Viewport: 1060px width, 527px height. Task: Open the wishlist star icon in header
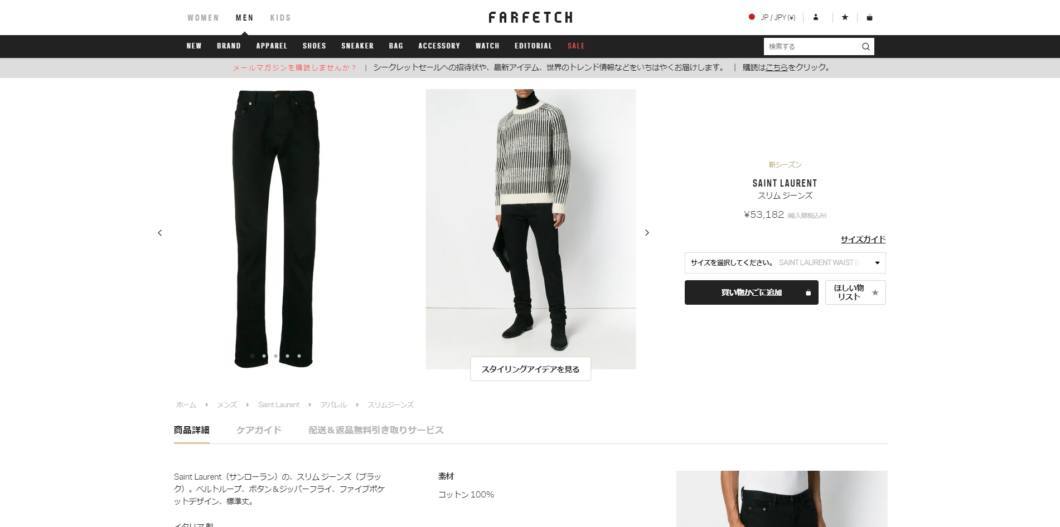(x=844, y=18)
